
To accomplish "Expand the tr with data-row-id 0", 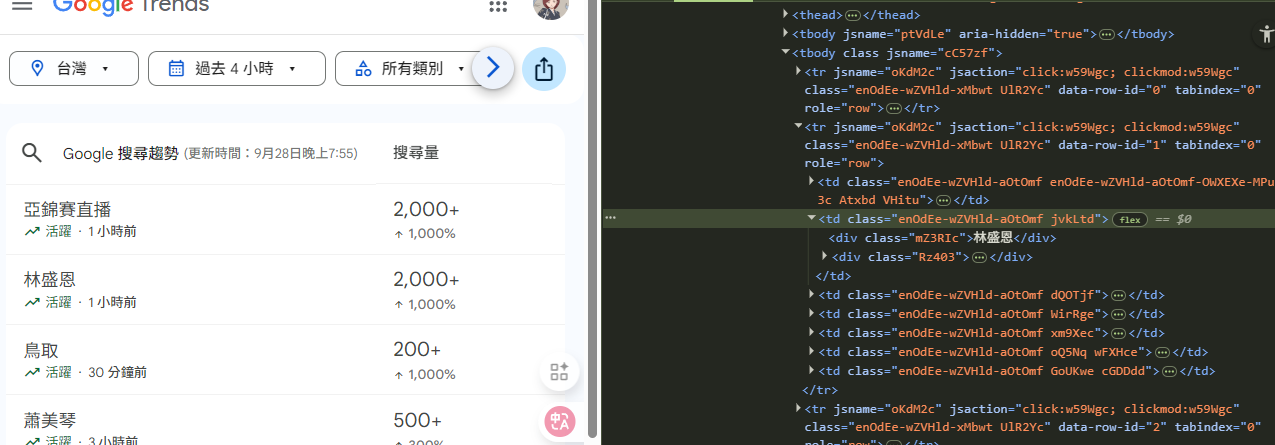I will click(798, 71).
